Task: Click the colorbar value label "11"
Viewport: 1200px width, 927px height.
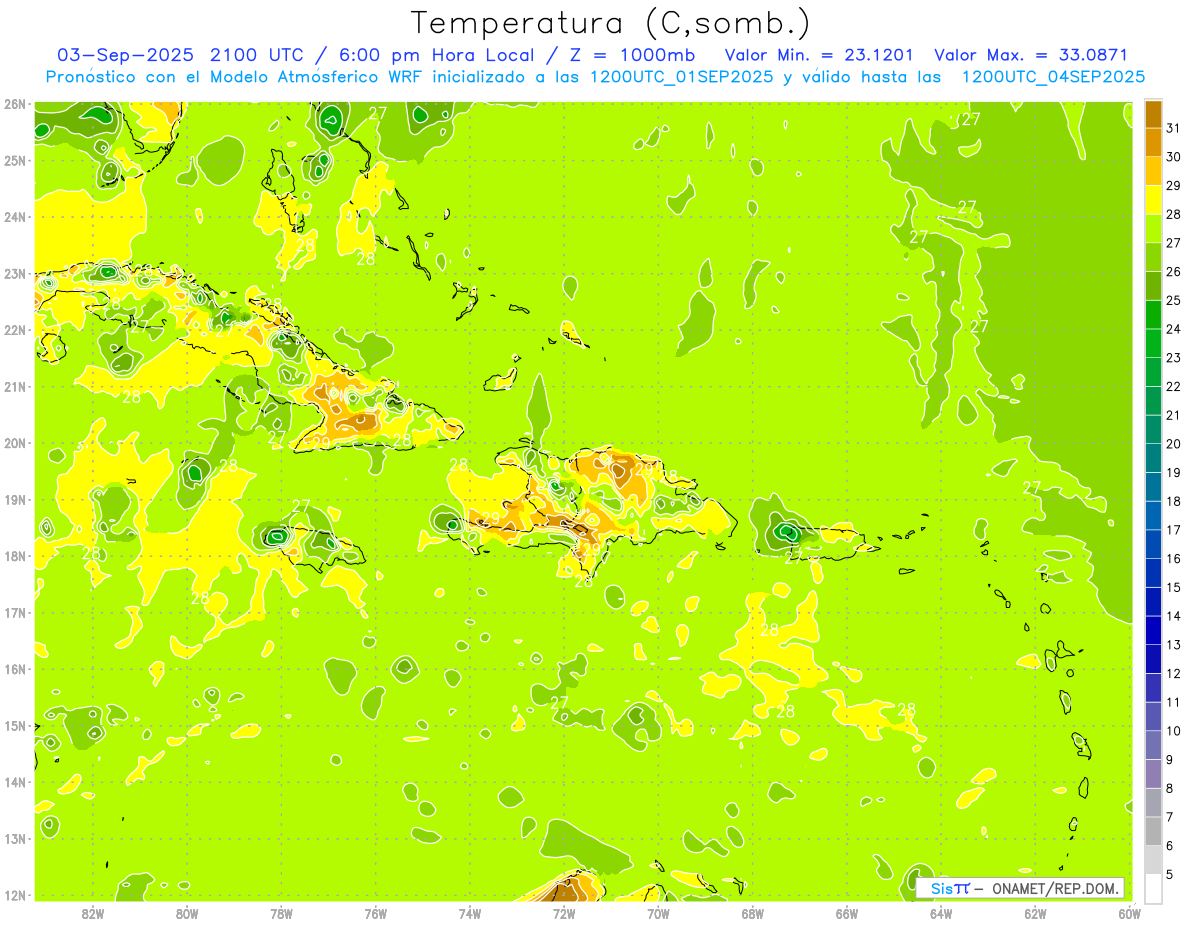Action: click(1173, 702)
